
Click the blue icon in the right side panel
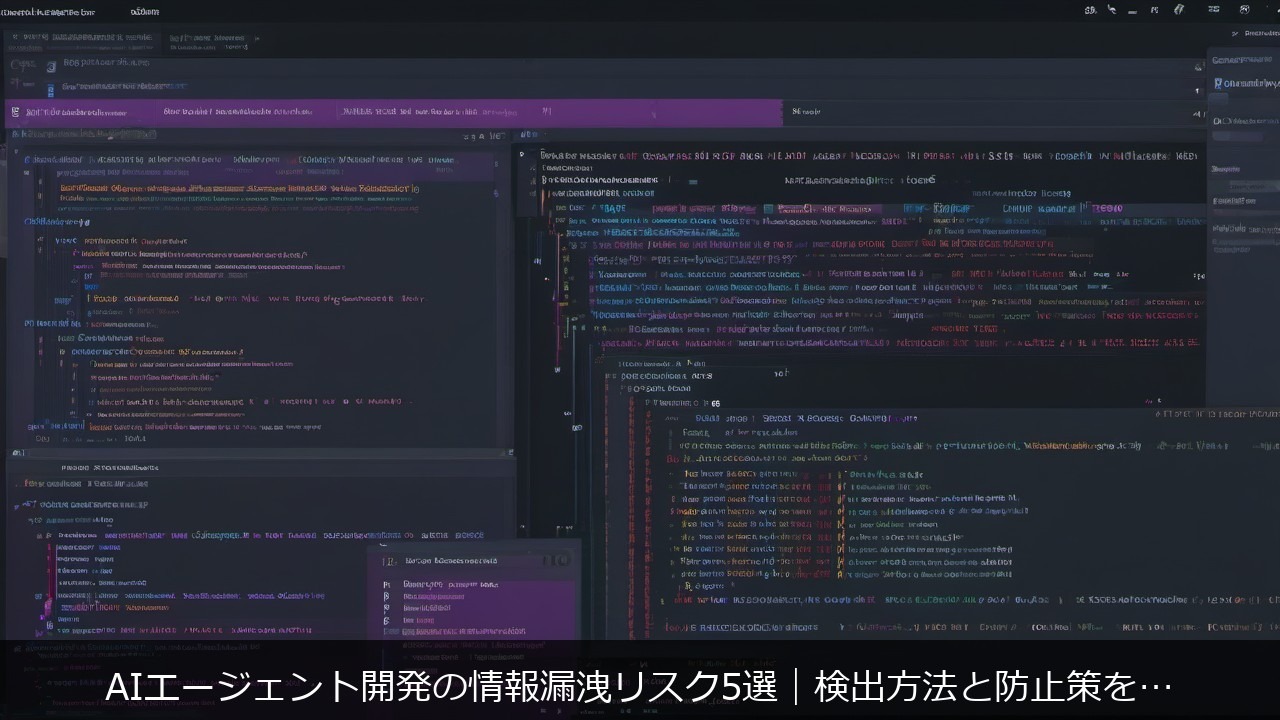[x=1218, y=84]
